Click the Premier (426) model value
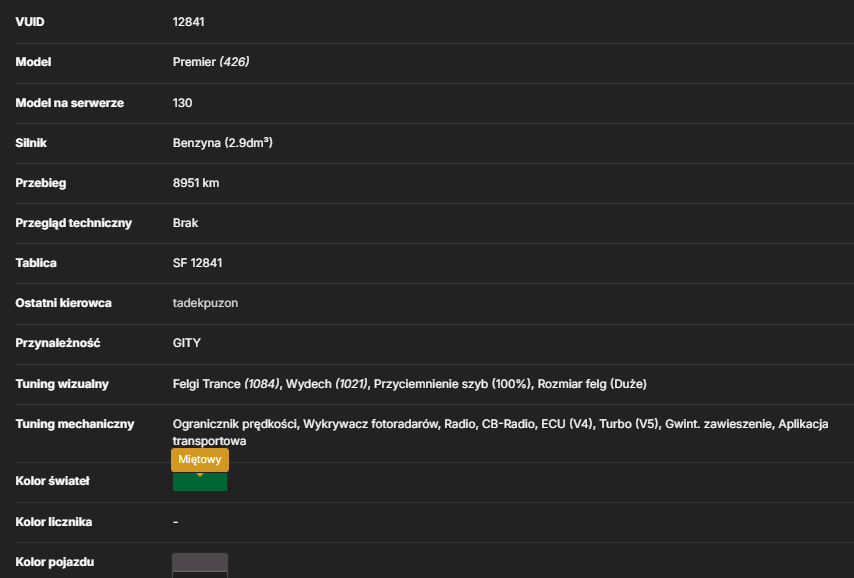 tap(211, 62)
